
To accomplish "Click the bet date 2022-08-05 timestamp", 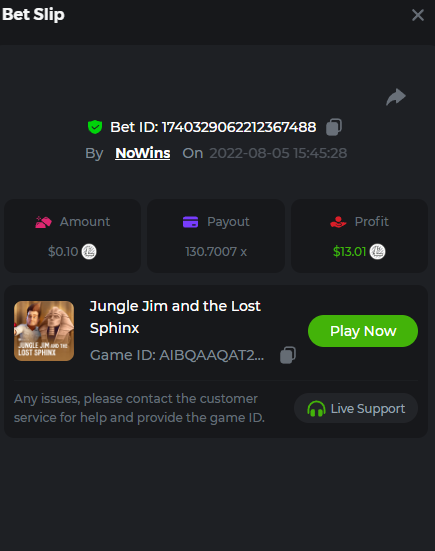I will point(278,153).
